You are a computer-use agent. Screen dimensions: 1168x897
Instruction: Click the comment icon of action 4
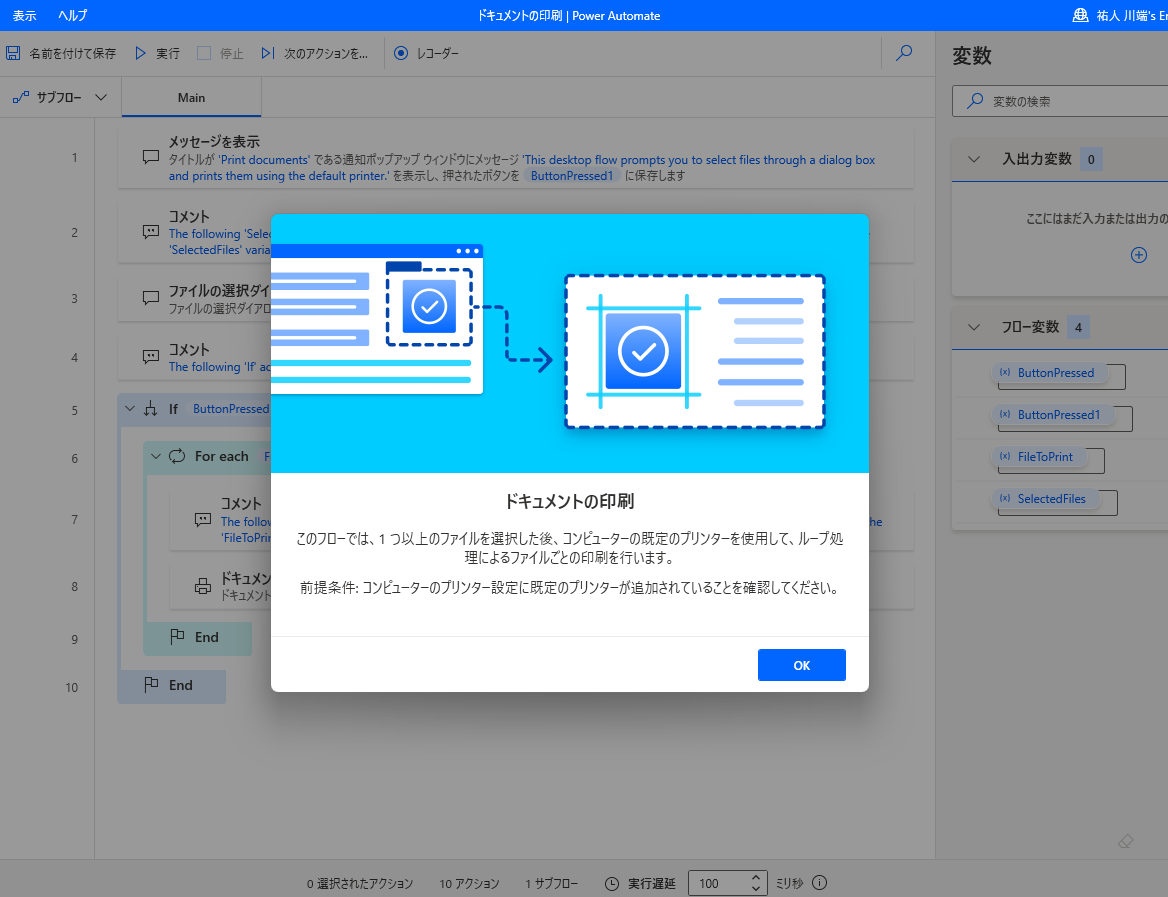coord(150,357)
